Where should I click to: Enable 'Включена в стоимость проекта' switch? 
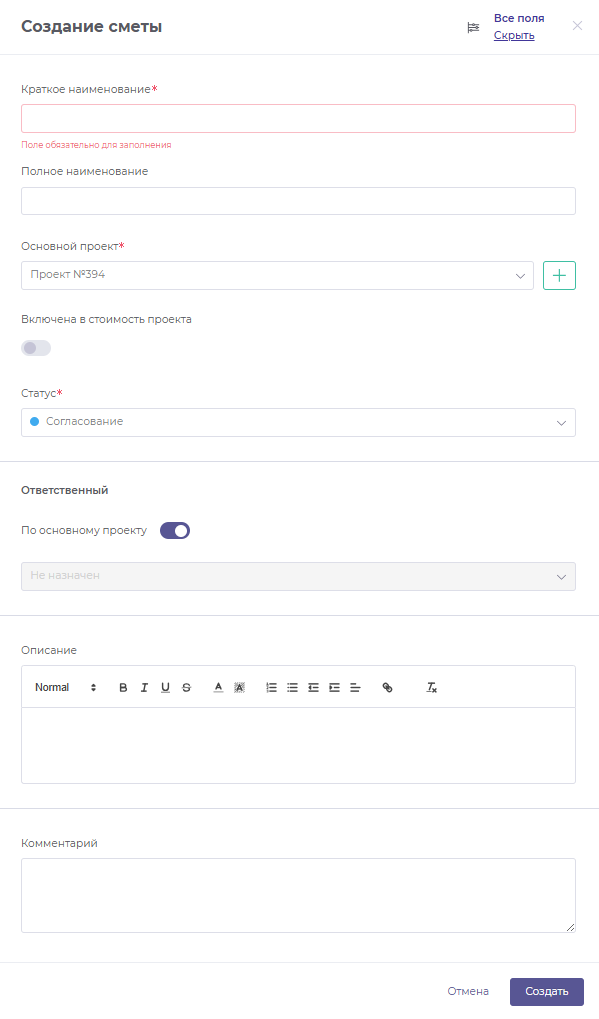pos(36,348)
